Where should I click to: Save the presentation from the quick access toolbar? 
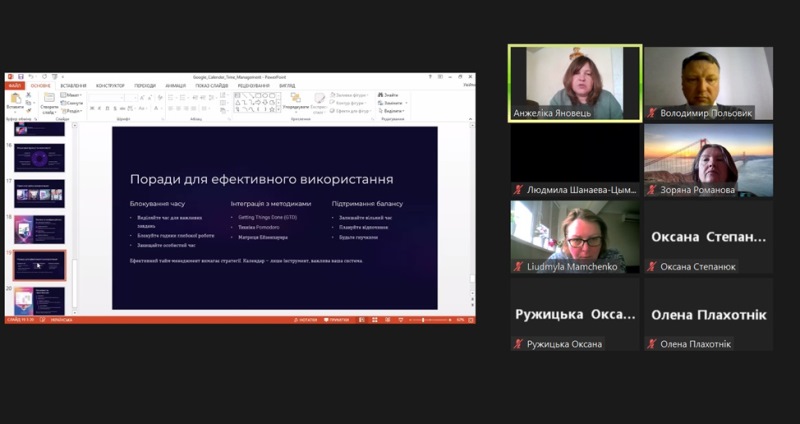click(x=21, y=77)
